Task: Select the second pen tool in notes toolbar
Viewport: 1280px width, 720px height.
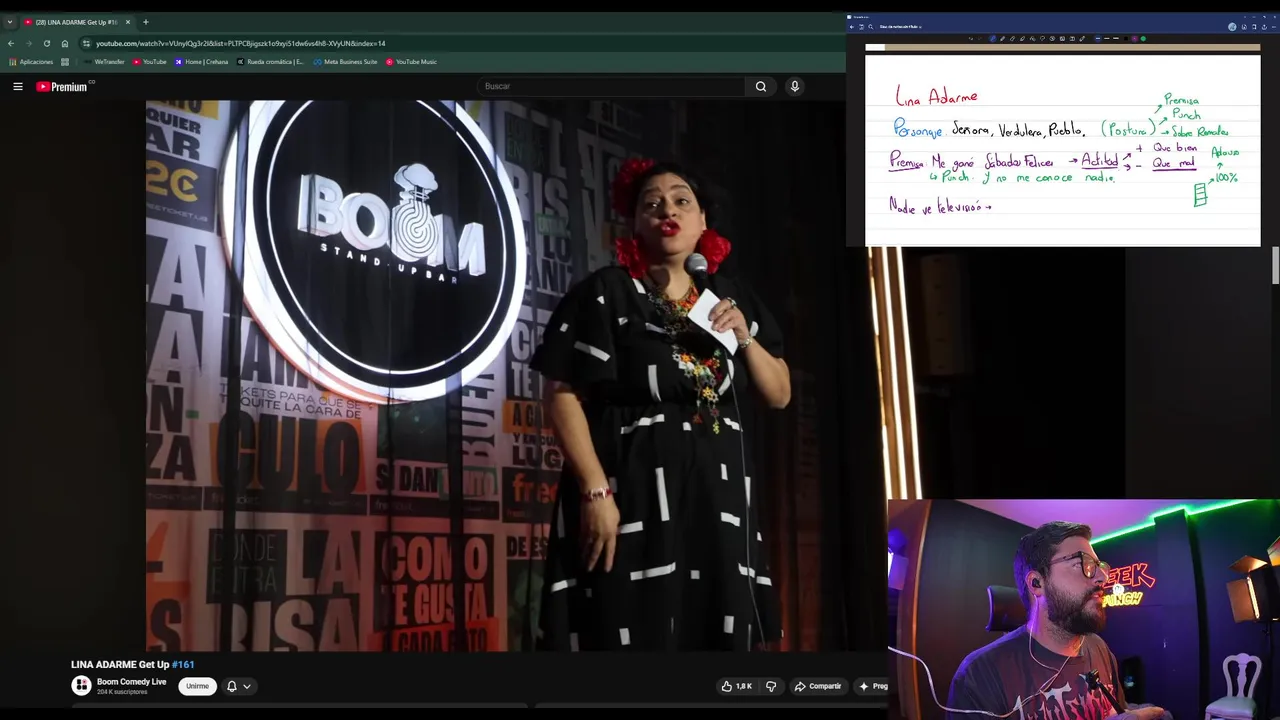Action: coord(1002,39)
